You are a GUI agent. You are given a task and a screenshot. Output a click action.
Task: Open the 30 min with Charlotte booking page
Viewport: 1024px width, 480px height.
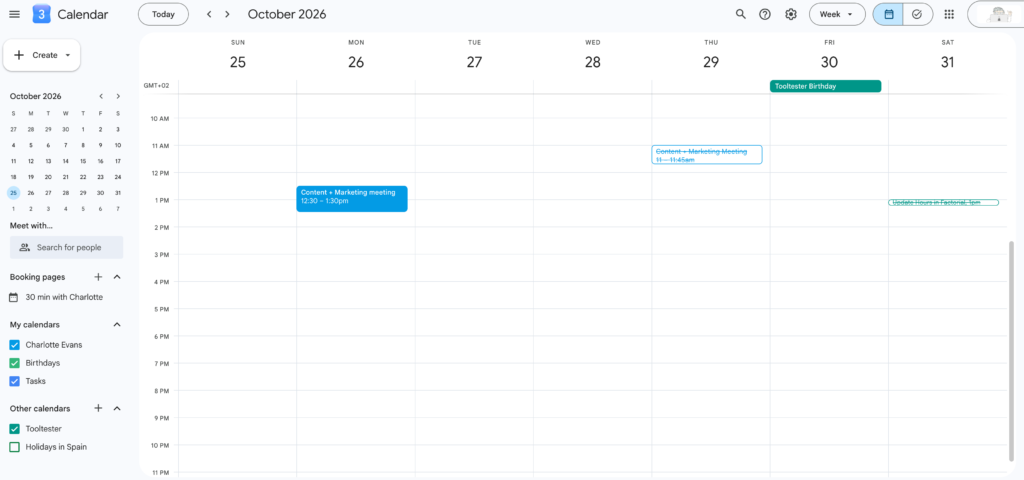click(64, 297)
